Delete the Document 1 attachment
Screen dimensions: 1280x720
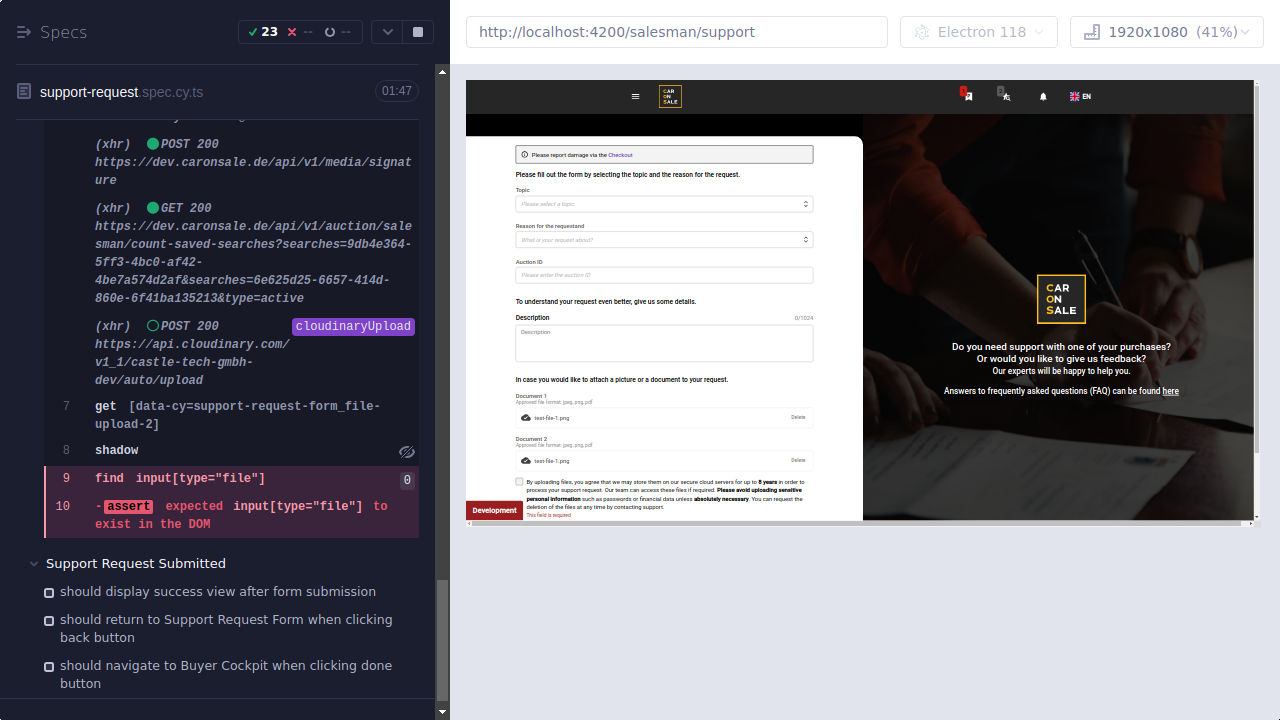798,417
